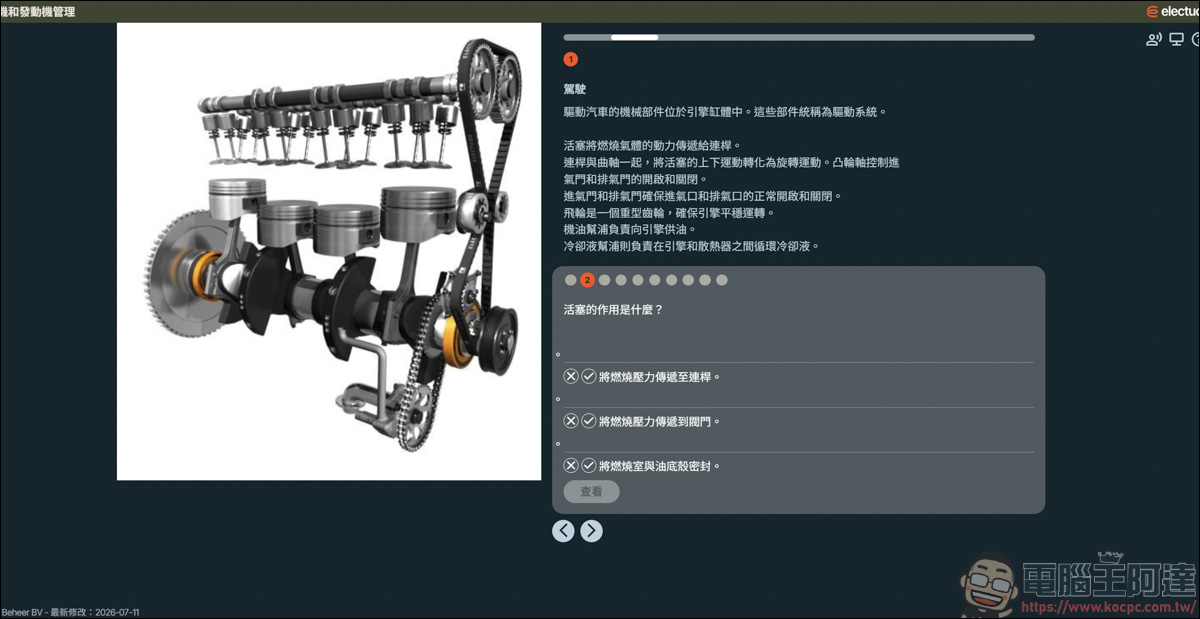Jump to the third question dot
Screen dimensions: 1200x619
tap(604, 280)
